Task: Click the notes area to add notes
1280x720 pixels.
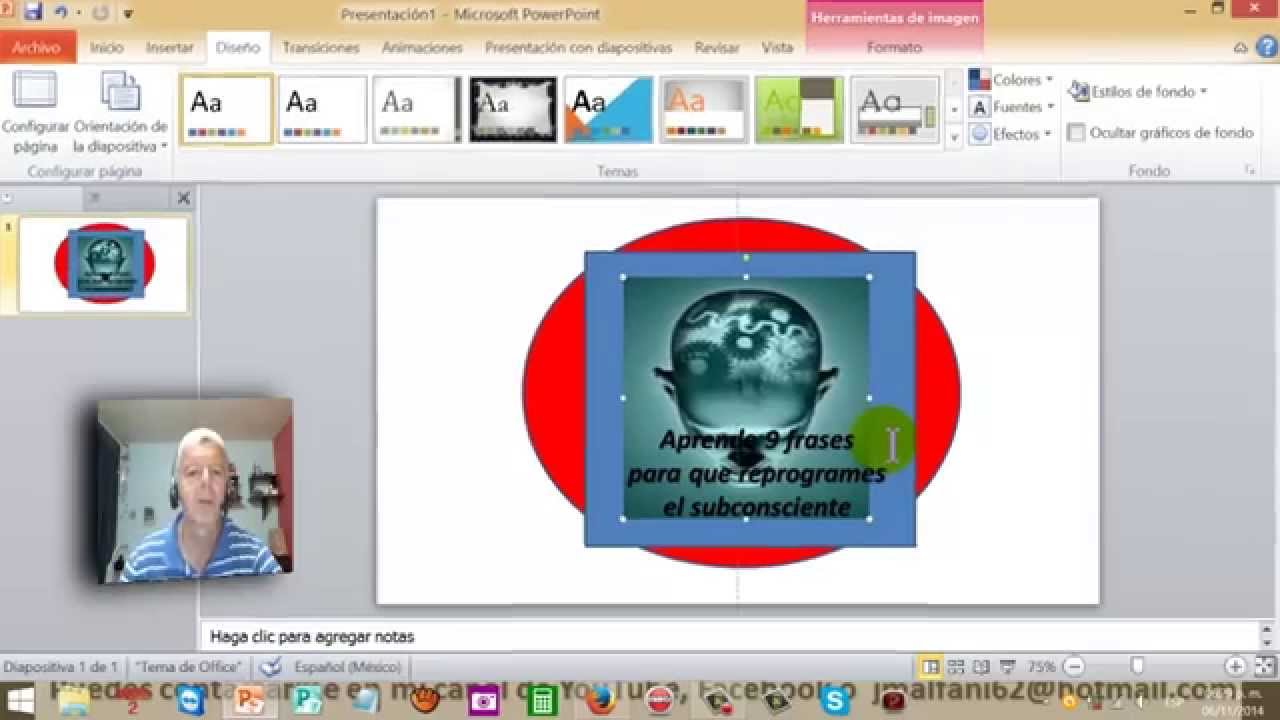Action: [x=730, y=636]
